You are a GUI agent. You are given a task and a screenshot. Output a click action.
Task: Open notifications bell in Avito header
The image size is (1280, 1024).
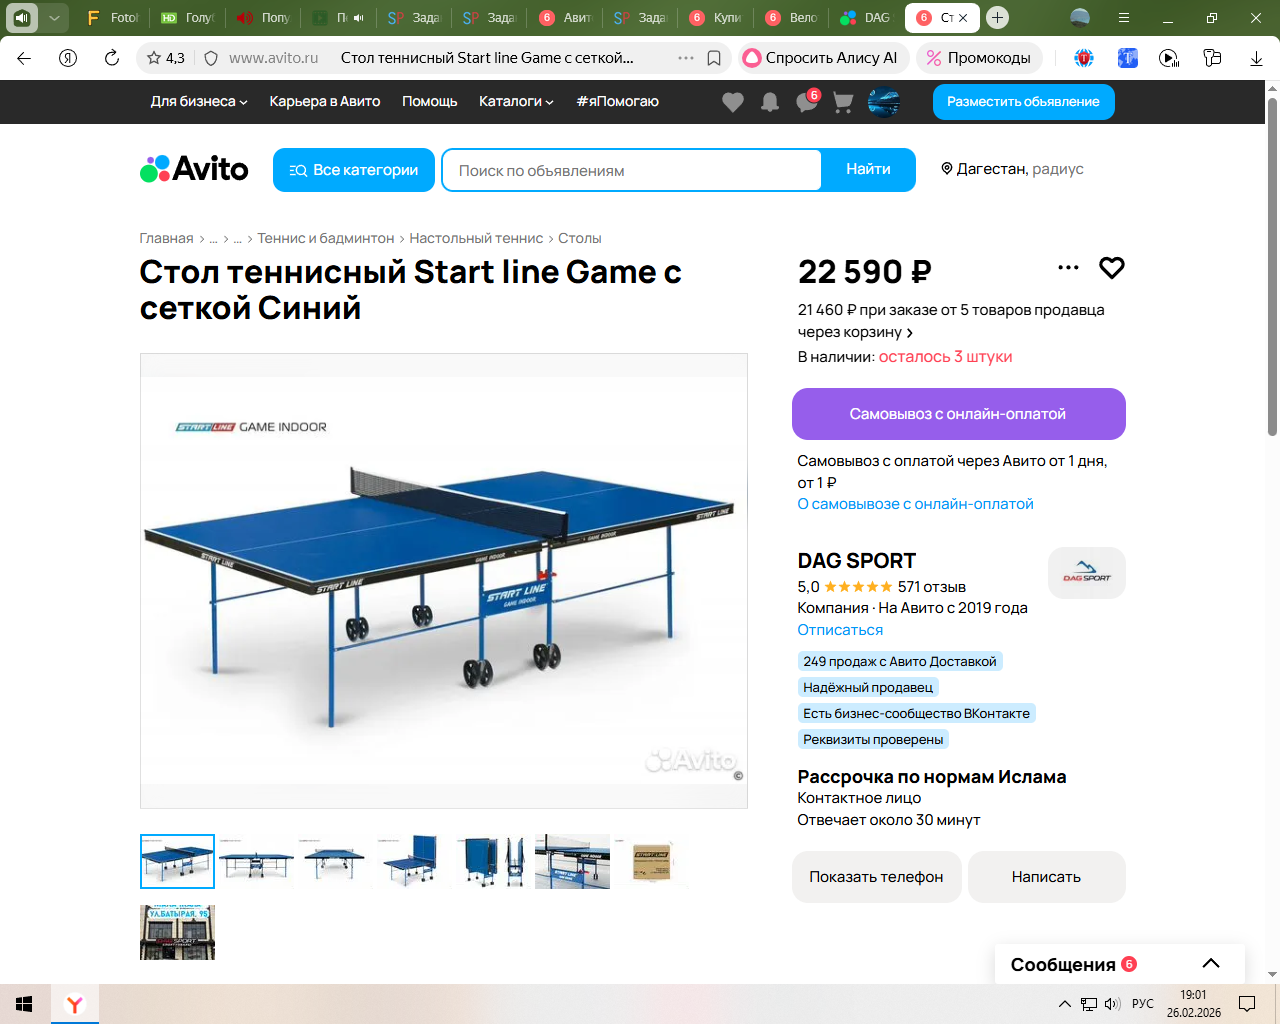coord(770,102)
